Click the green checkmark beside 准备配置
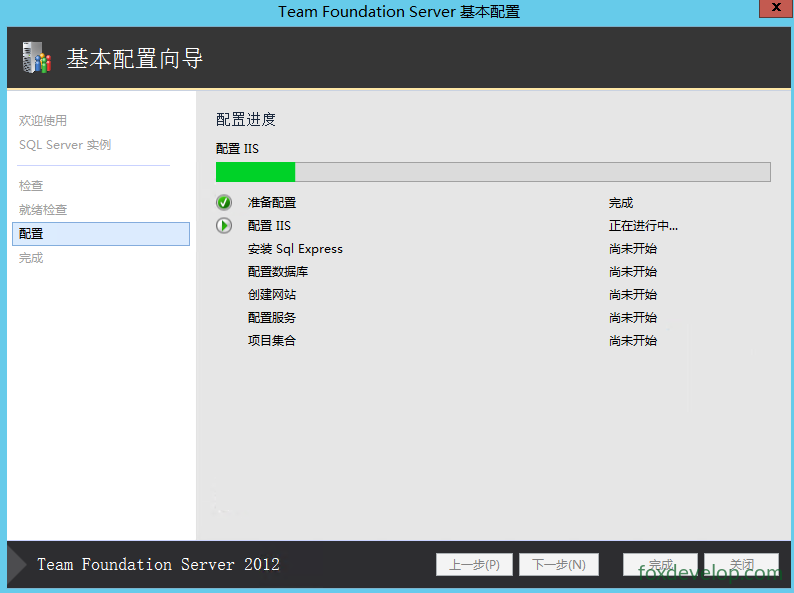The height and width of the screenshot is (593, 794). (224, 203)
